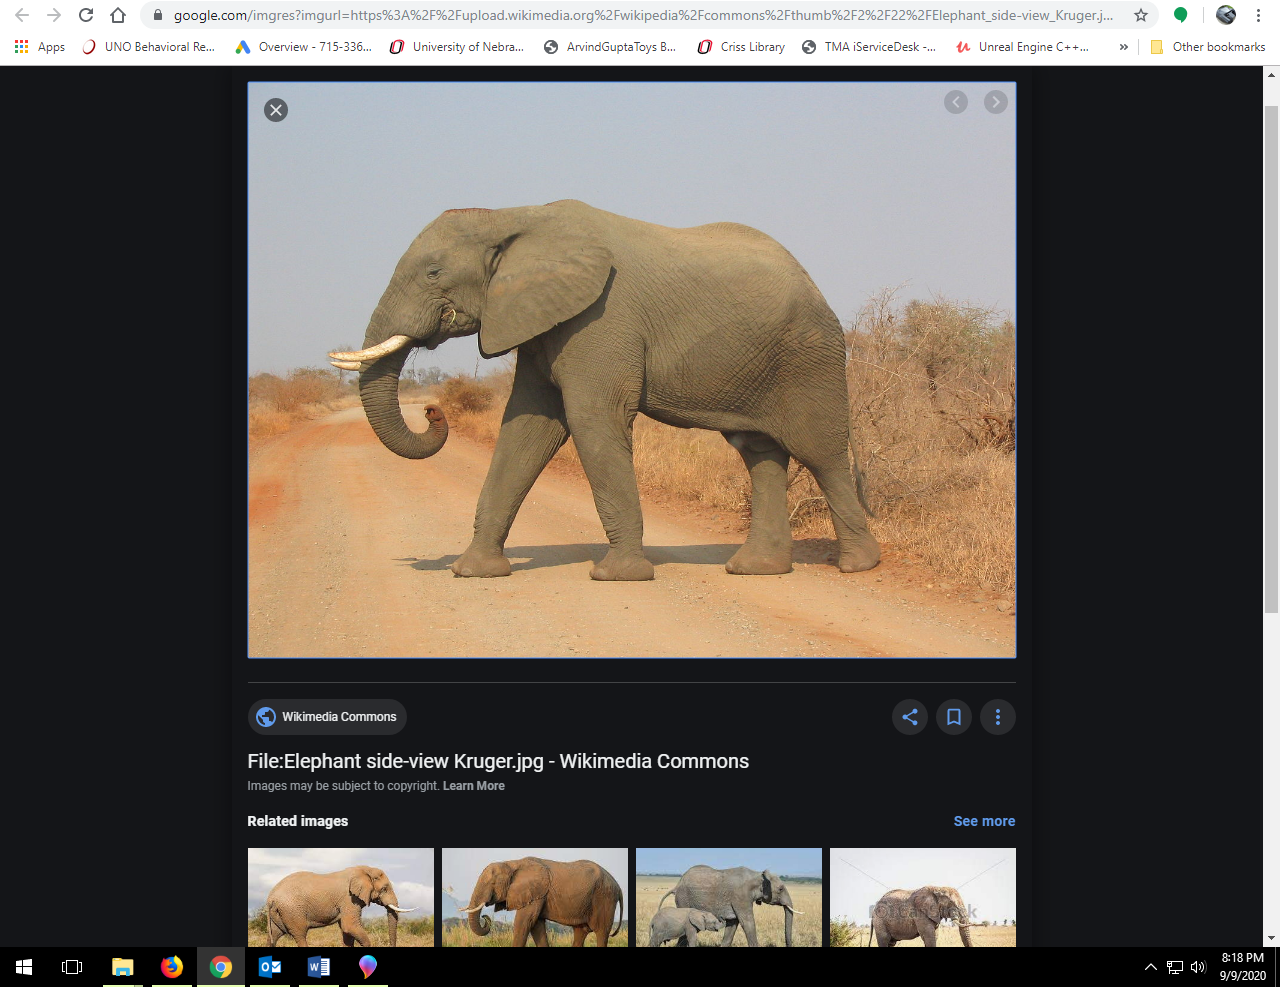Navigate back in browser history

click(x=20, y=15)
